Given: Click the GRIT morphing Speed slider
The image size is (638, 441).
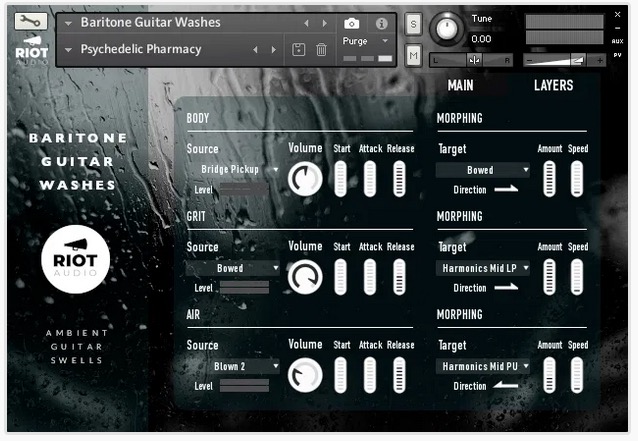Looking at the screenshot, I should coord(577,277).
